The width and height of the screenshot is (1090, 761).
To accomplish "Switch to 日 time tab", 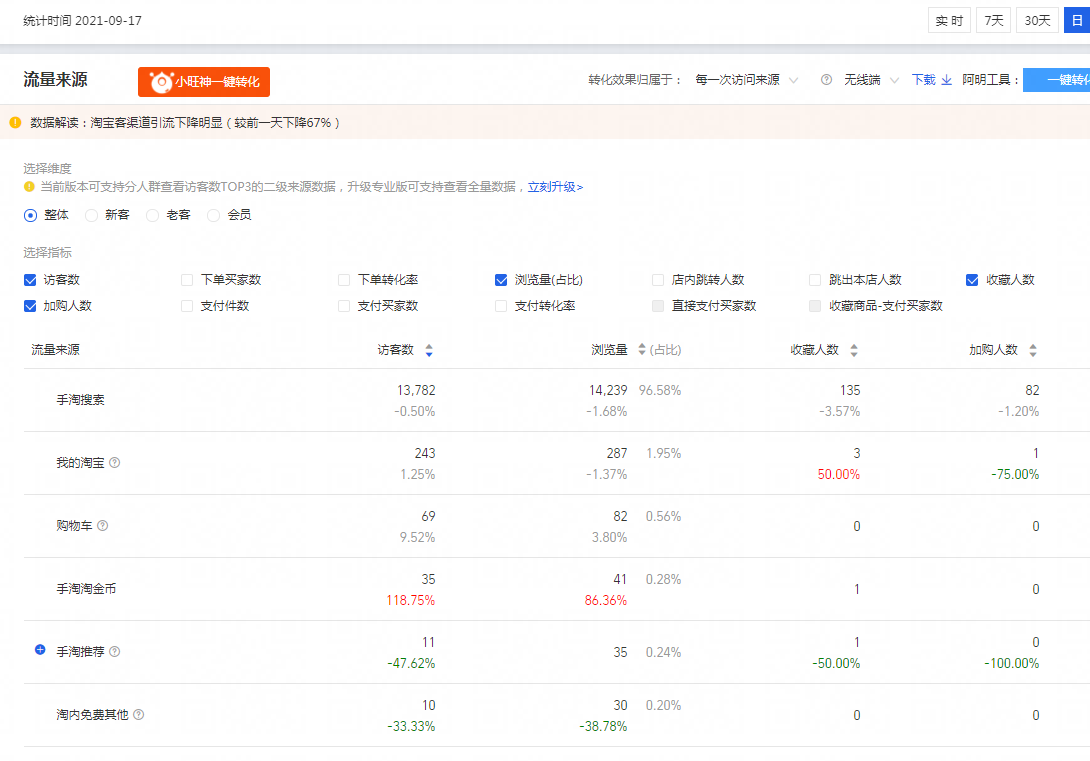I will pos(1077,21).
